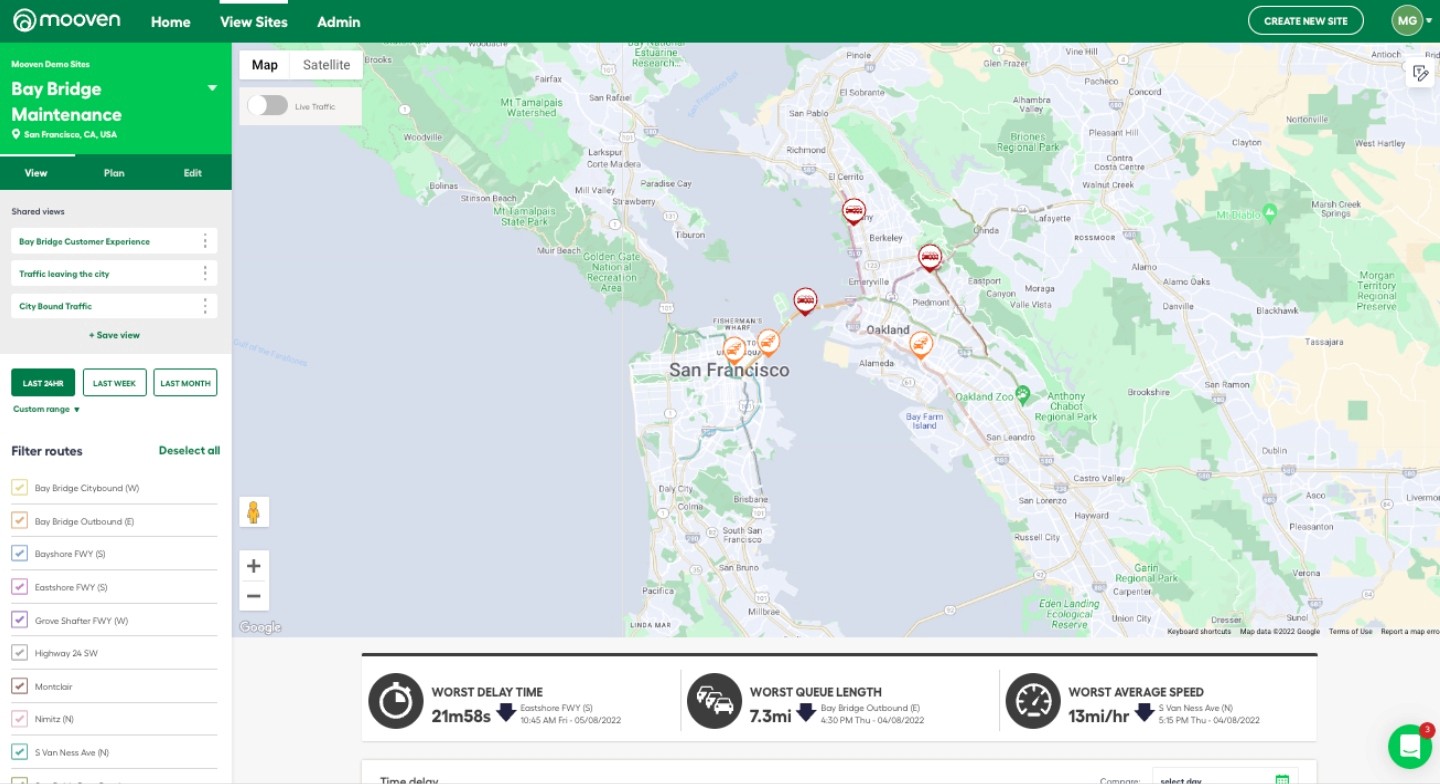
Task: Open options for Bay Bridge Customer Experience view
Action: [x=205, y=241]
